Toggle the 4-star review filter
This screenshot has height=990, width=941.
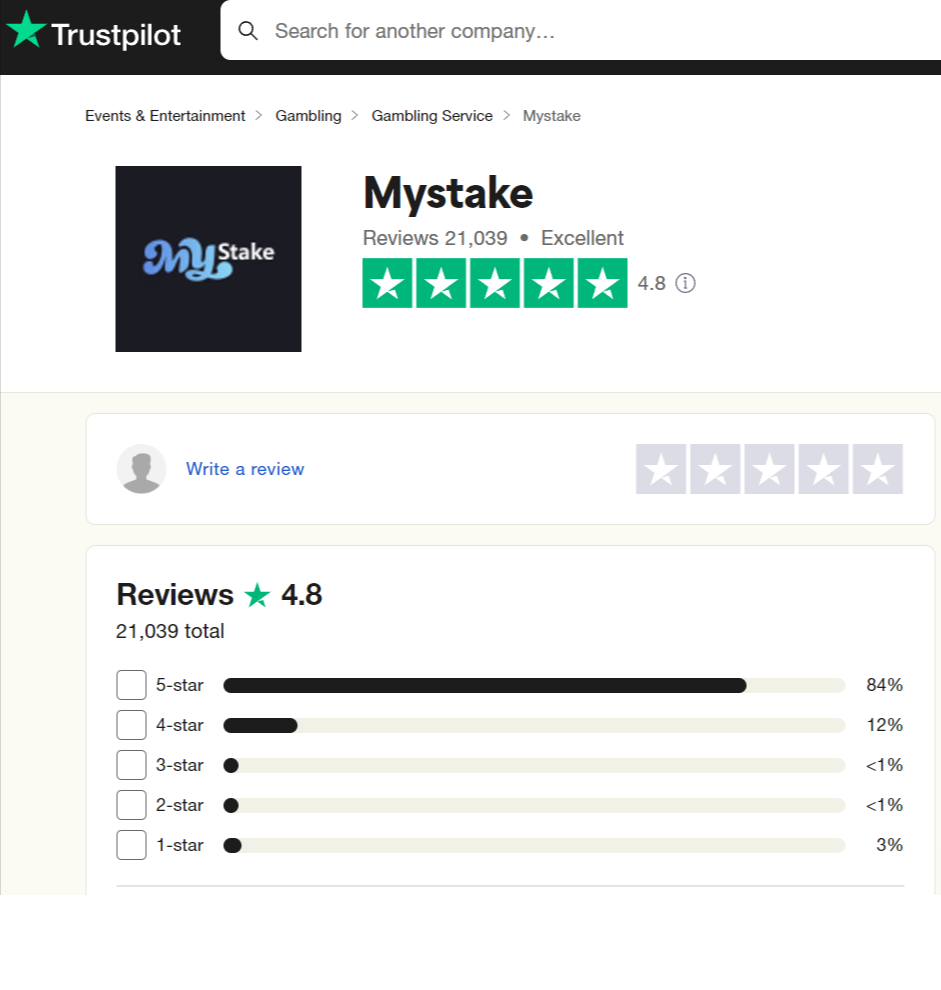[x=131, y=724]
